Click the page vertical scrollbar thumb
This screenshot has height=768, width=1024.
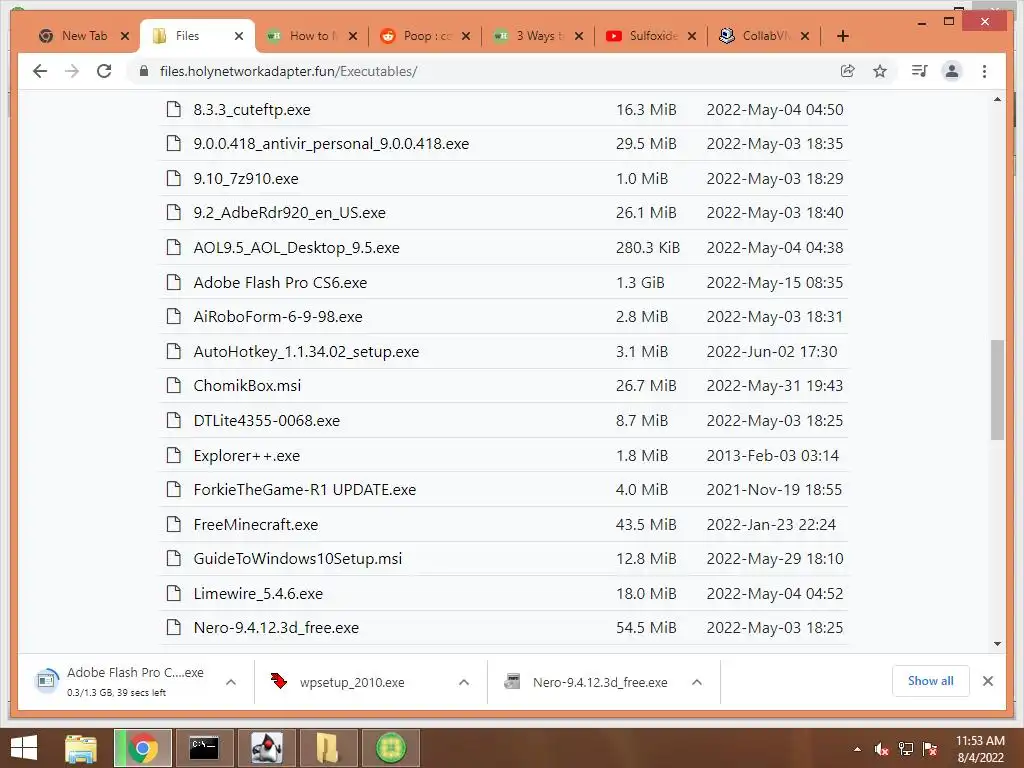pyautogui.click(x=997, y=390)
